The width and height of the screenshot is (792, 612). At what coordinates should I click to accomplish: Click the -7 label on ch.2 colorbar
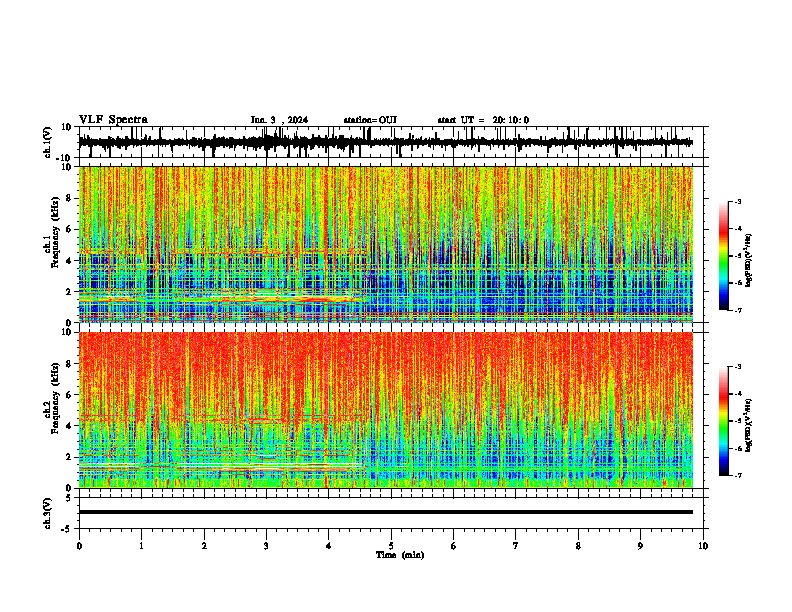pyautogui.click(x=738, y=476)
